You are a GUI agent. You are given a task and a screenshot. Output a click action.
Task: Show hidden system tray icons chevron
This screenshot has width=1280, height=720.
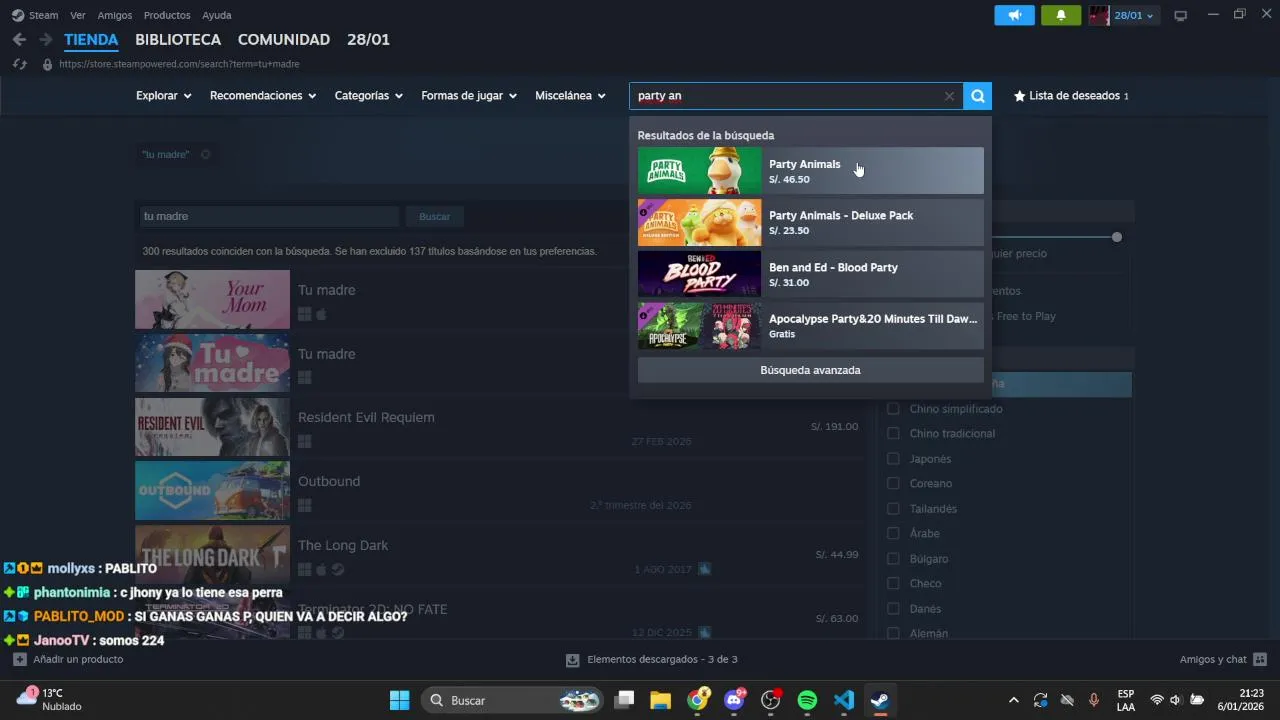[1014, 700]
